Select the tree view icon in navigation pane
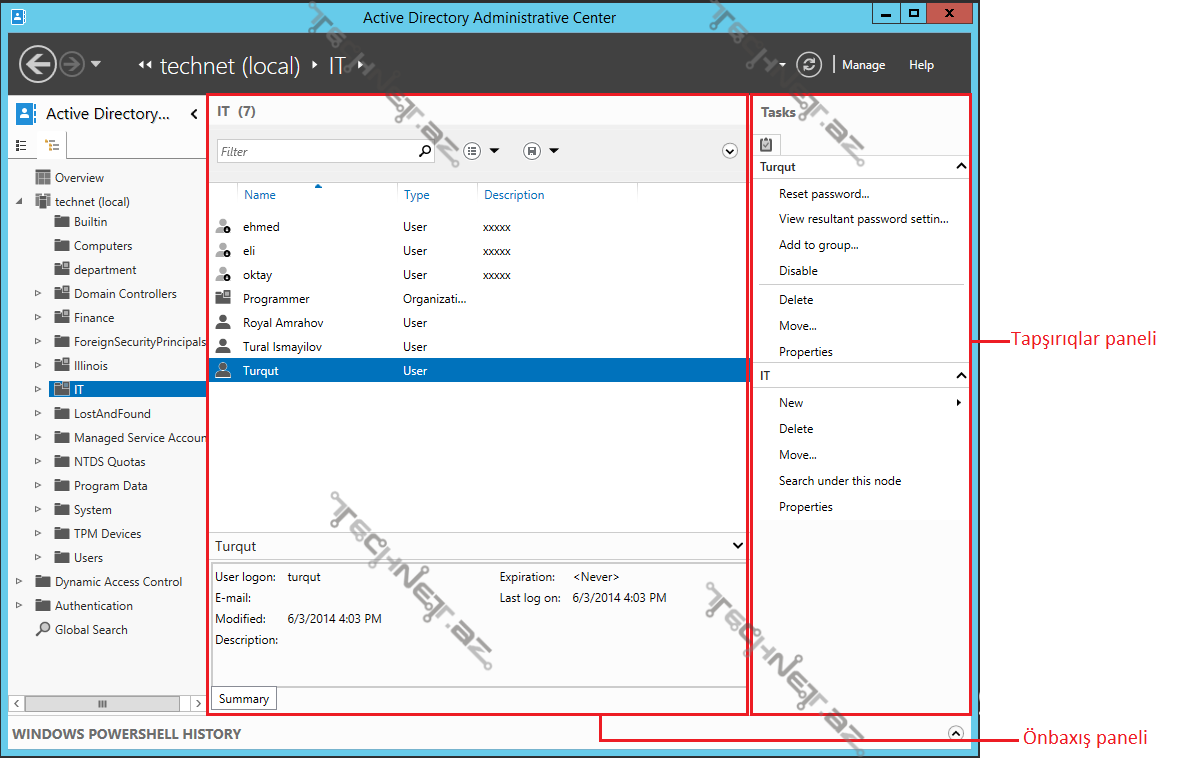1182x758 pixels. pyautogui.click(x=50, y=145)
